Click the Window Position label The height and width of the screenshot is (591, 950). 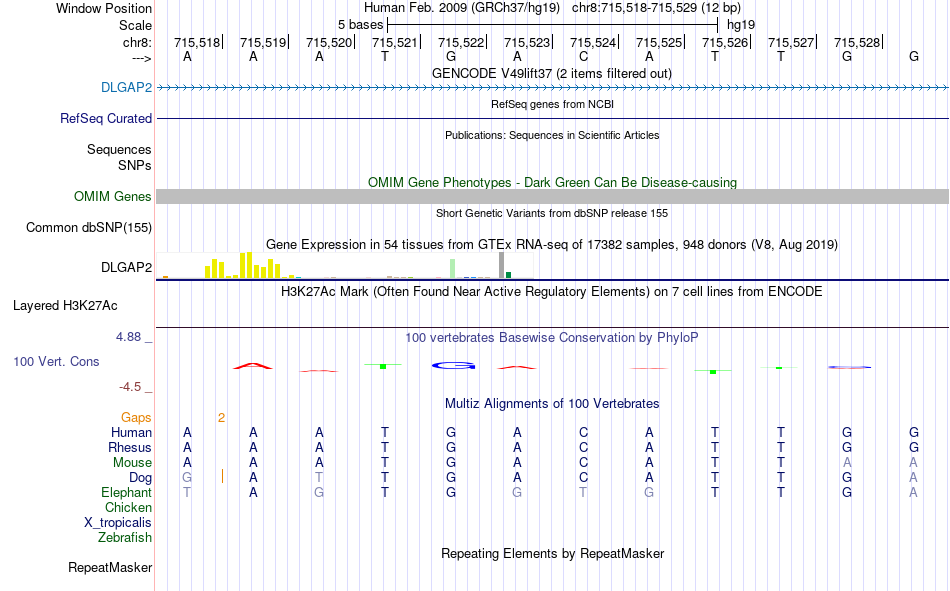coord(104,8)
